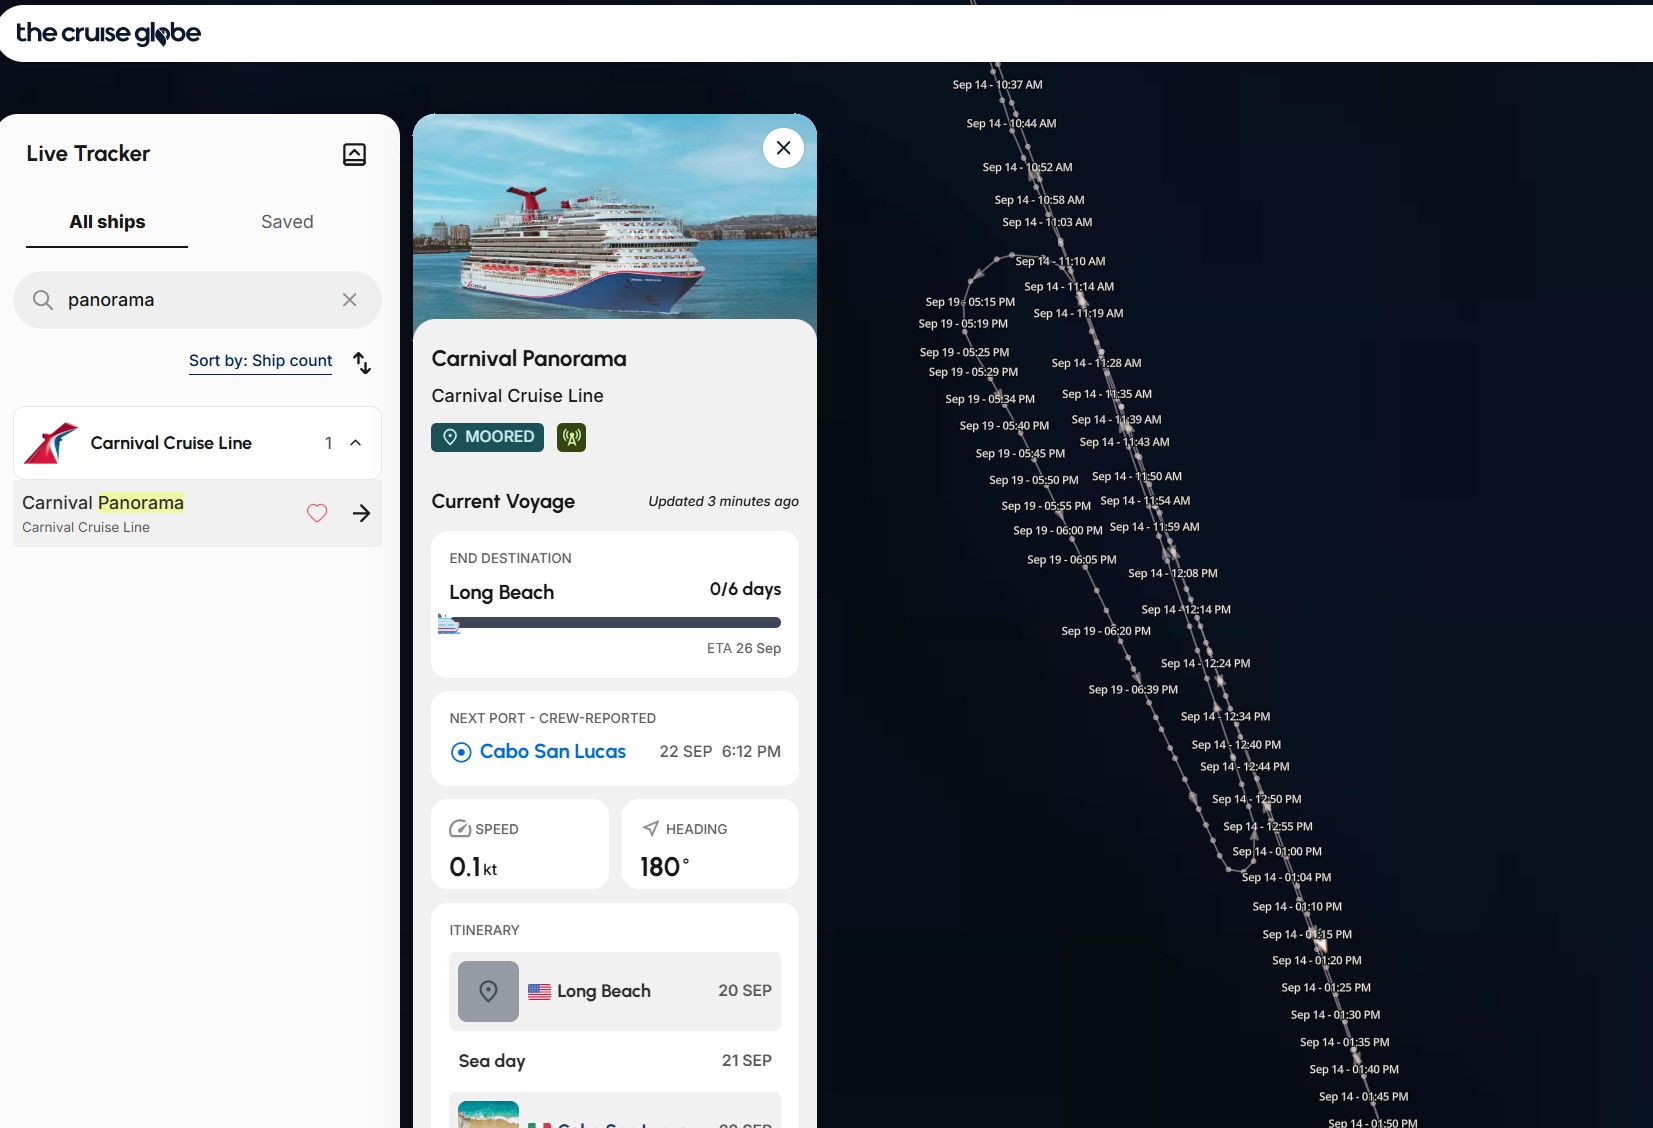Switch to the Saved tab

tap(287, 222)
